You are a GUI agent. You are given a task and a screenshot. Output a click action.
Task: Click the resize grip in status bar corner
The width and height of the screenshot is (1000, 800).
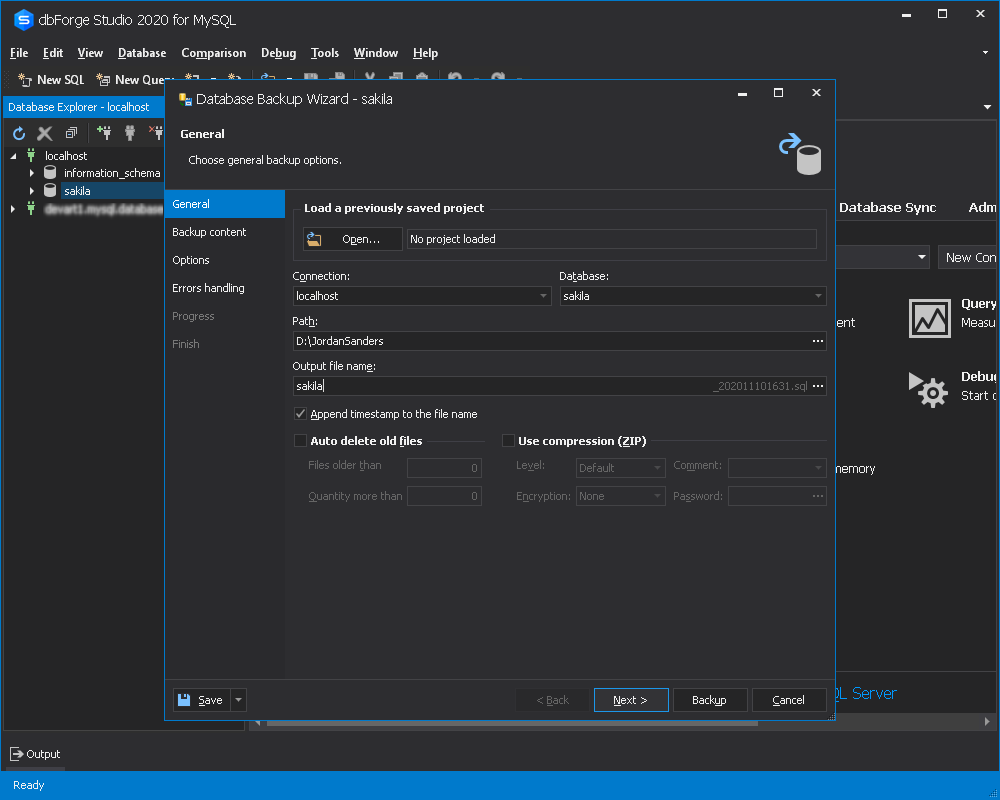pyautogui.click(x=992, y=792)
